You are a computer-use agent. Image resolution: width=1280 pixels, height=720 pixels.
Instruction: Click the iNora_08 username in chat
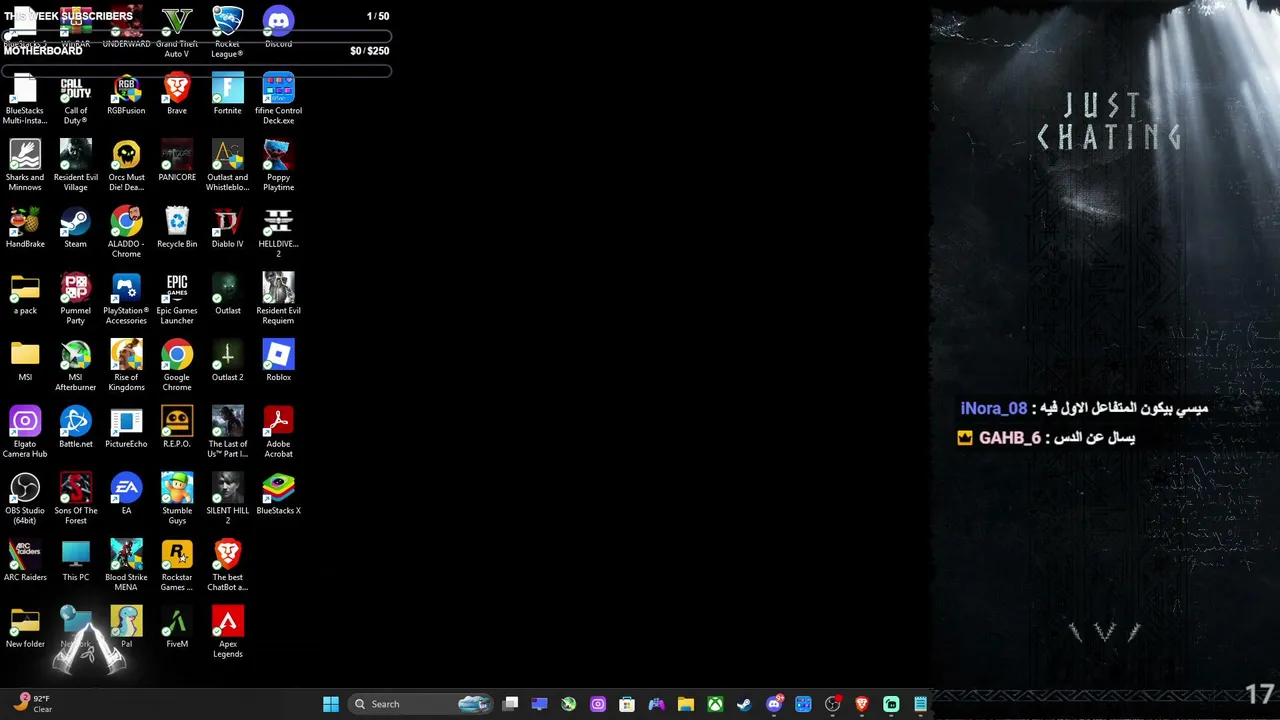click(x=994, y=408)
